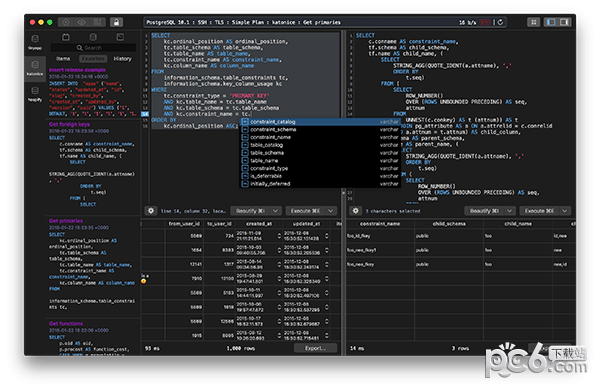Select table_name autocomplete suggestion
Viewport: 600px width, 390px height.
click(x=320, y=160)
